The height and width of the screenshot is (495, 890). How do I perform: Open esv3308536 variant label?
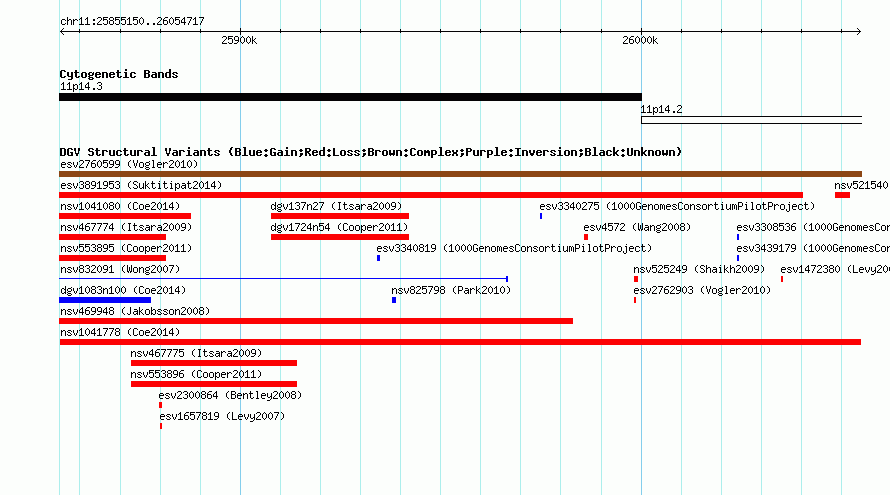click(813, 228)
